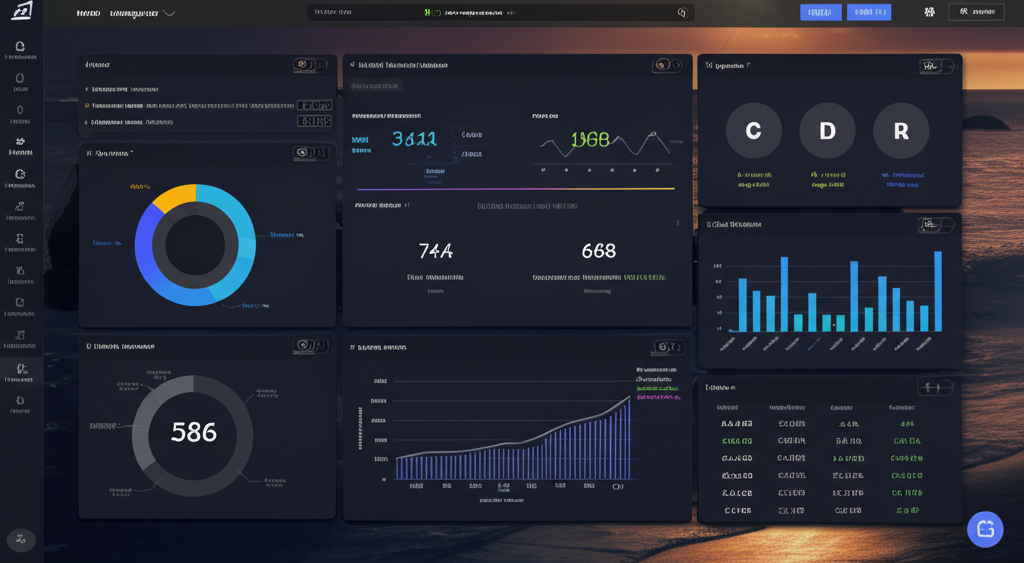Click the grid icon beside the blue header buttons
The height and width of the screenshot is (563, 1024).
tap(930, 12)
